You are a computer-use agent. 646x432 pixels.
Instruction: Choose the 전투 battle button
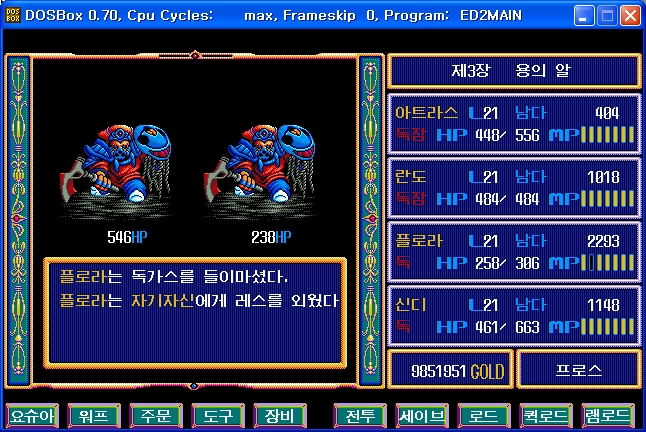tap(360, 416)
